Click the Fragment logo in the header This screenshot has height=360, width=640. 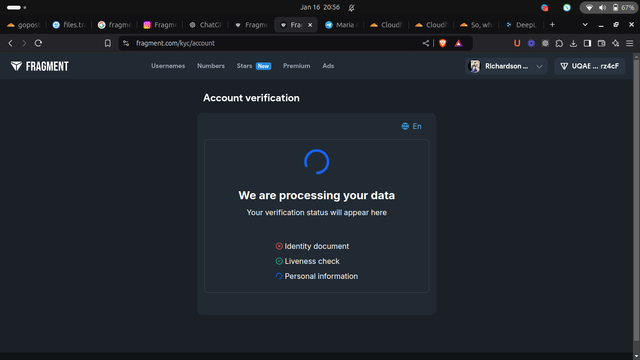coord(40,66)
